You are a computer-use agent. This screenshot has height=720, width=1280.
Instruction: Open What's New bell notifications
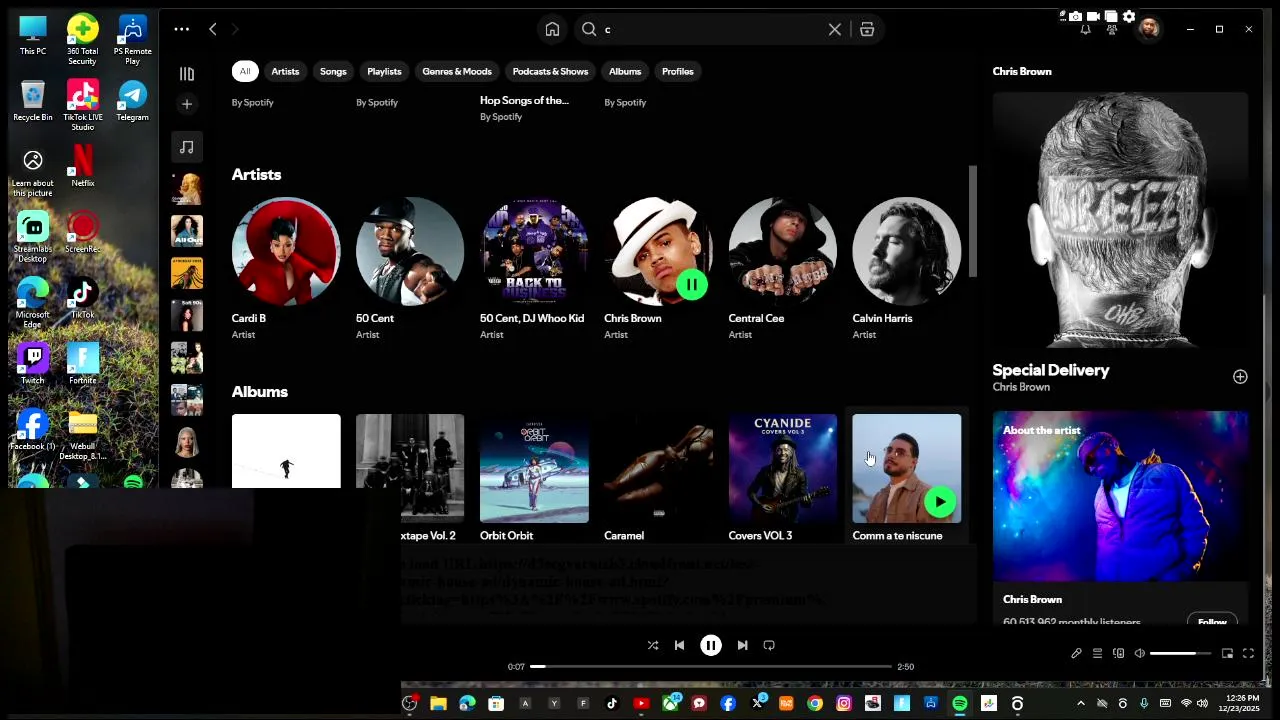(x=1085, y=29)
